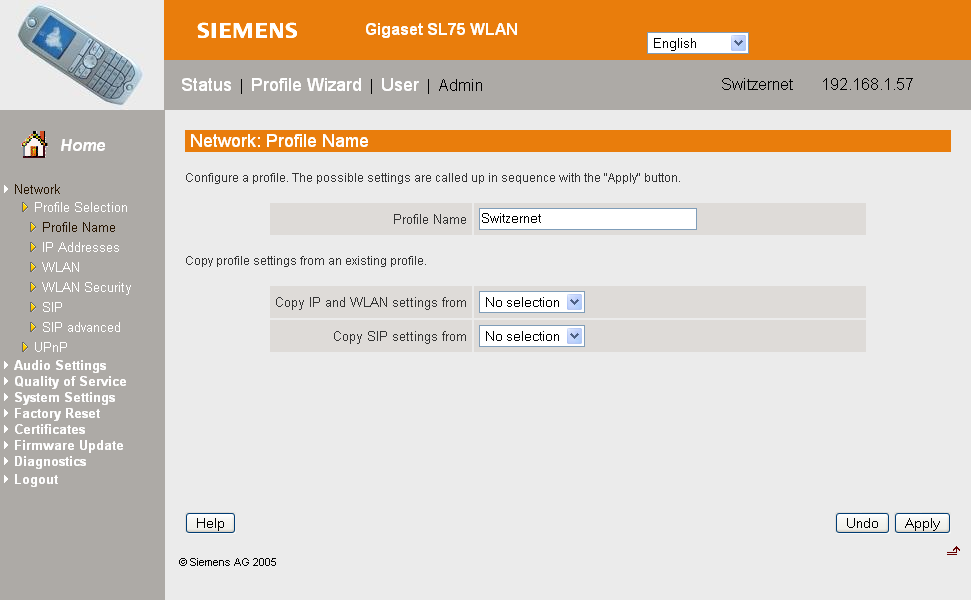The width and height of the screenshot is (971, 600).
Task: Open the SIP sidebar item
Action: pyautogui.click(x=52, y=307)
